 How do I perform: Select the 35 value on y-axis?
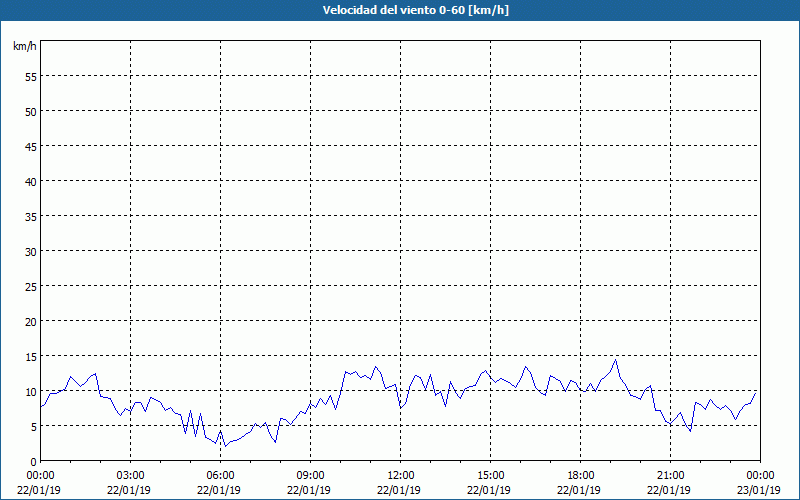pyautogui.click(x=31, y=216)
